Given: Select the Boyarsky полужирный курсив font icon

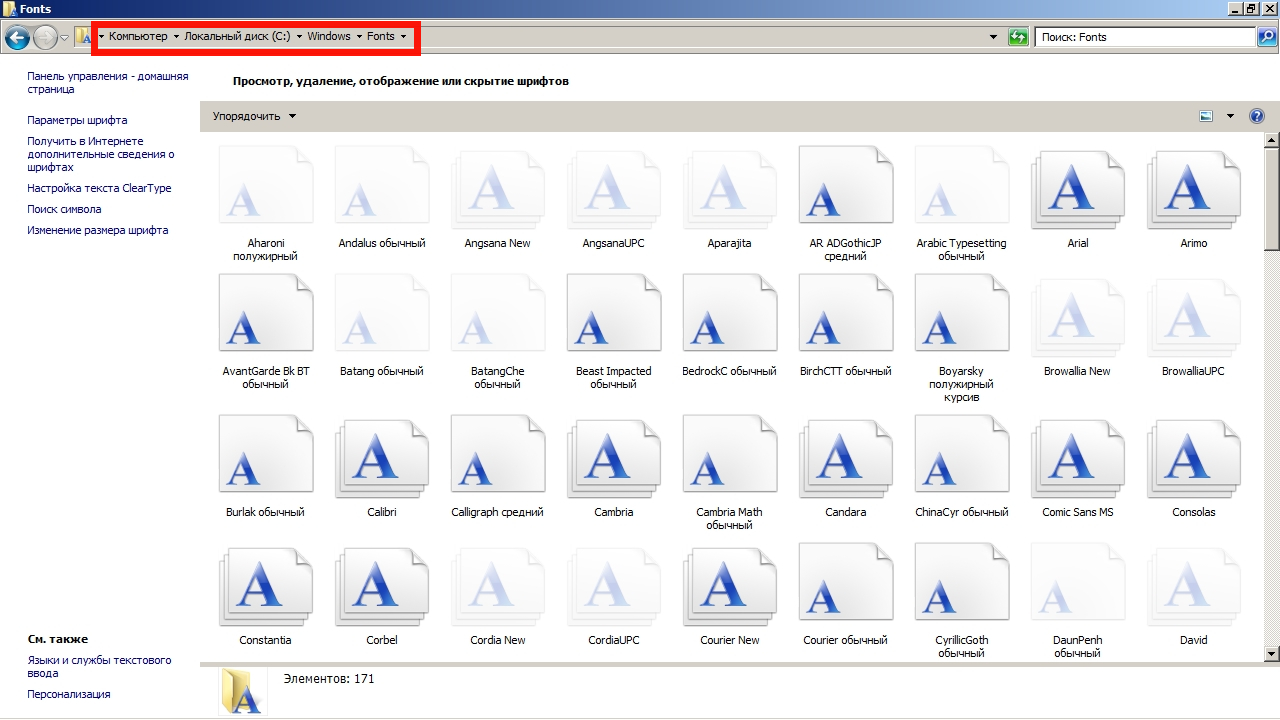Looking at the screenshot, I should pos(961,312).
